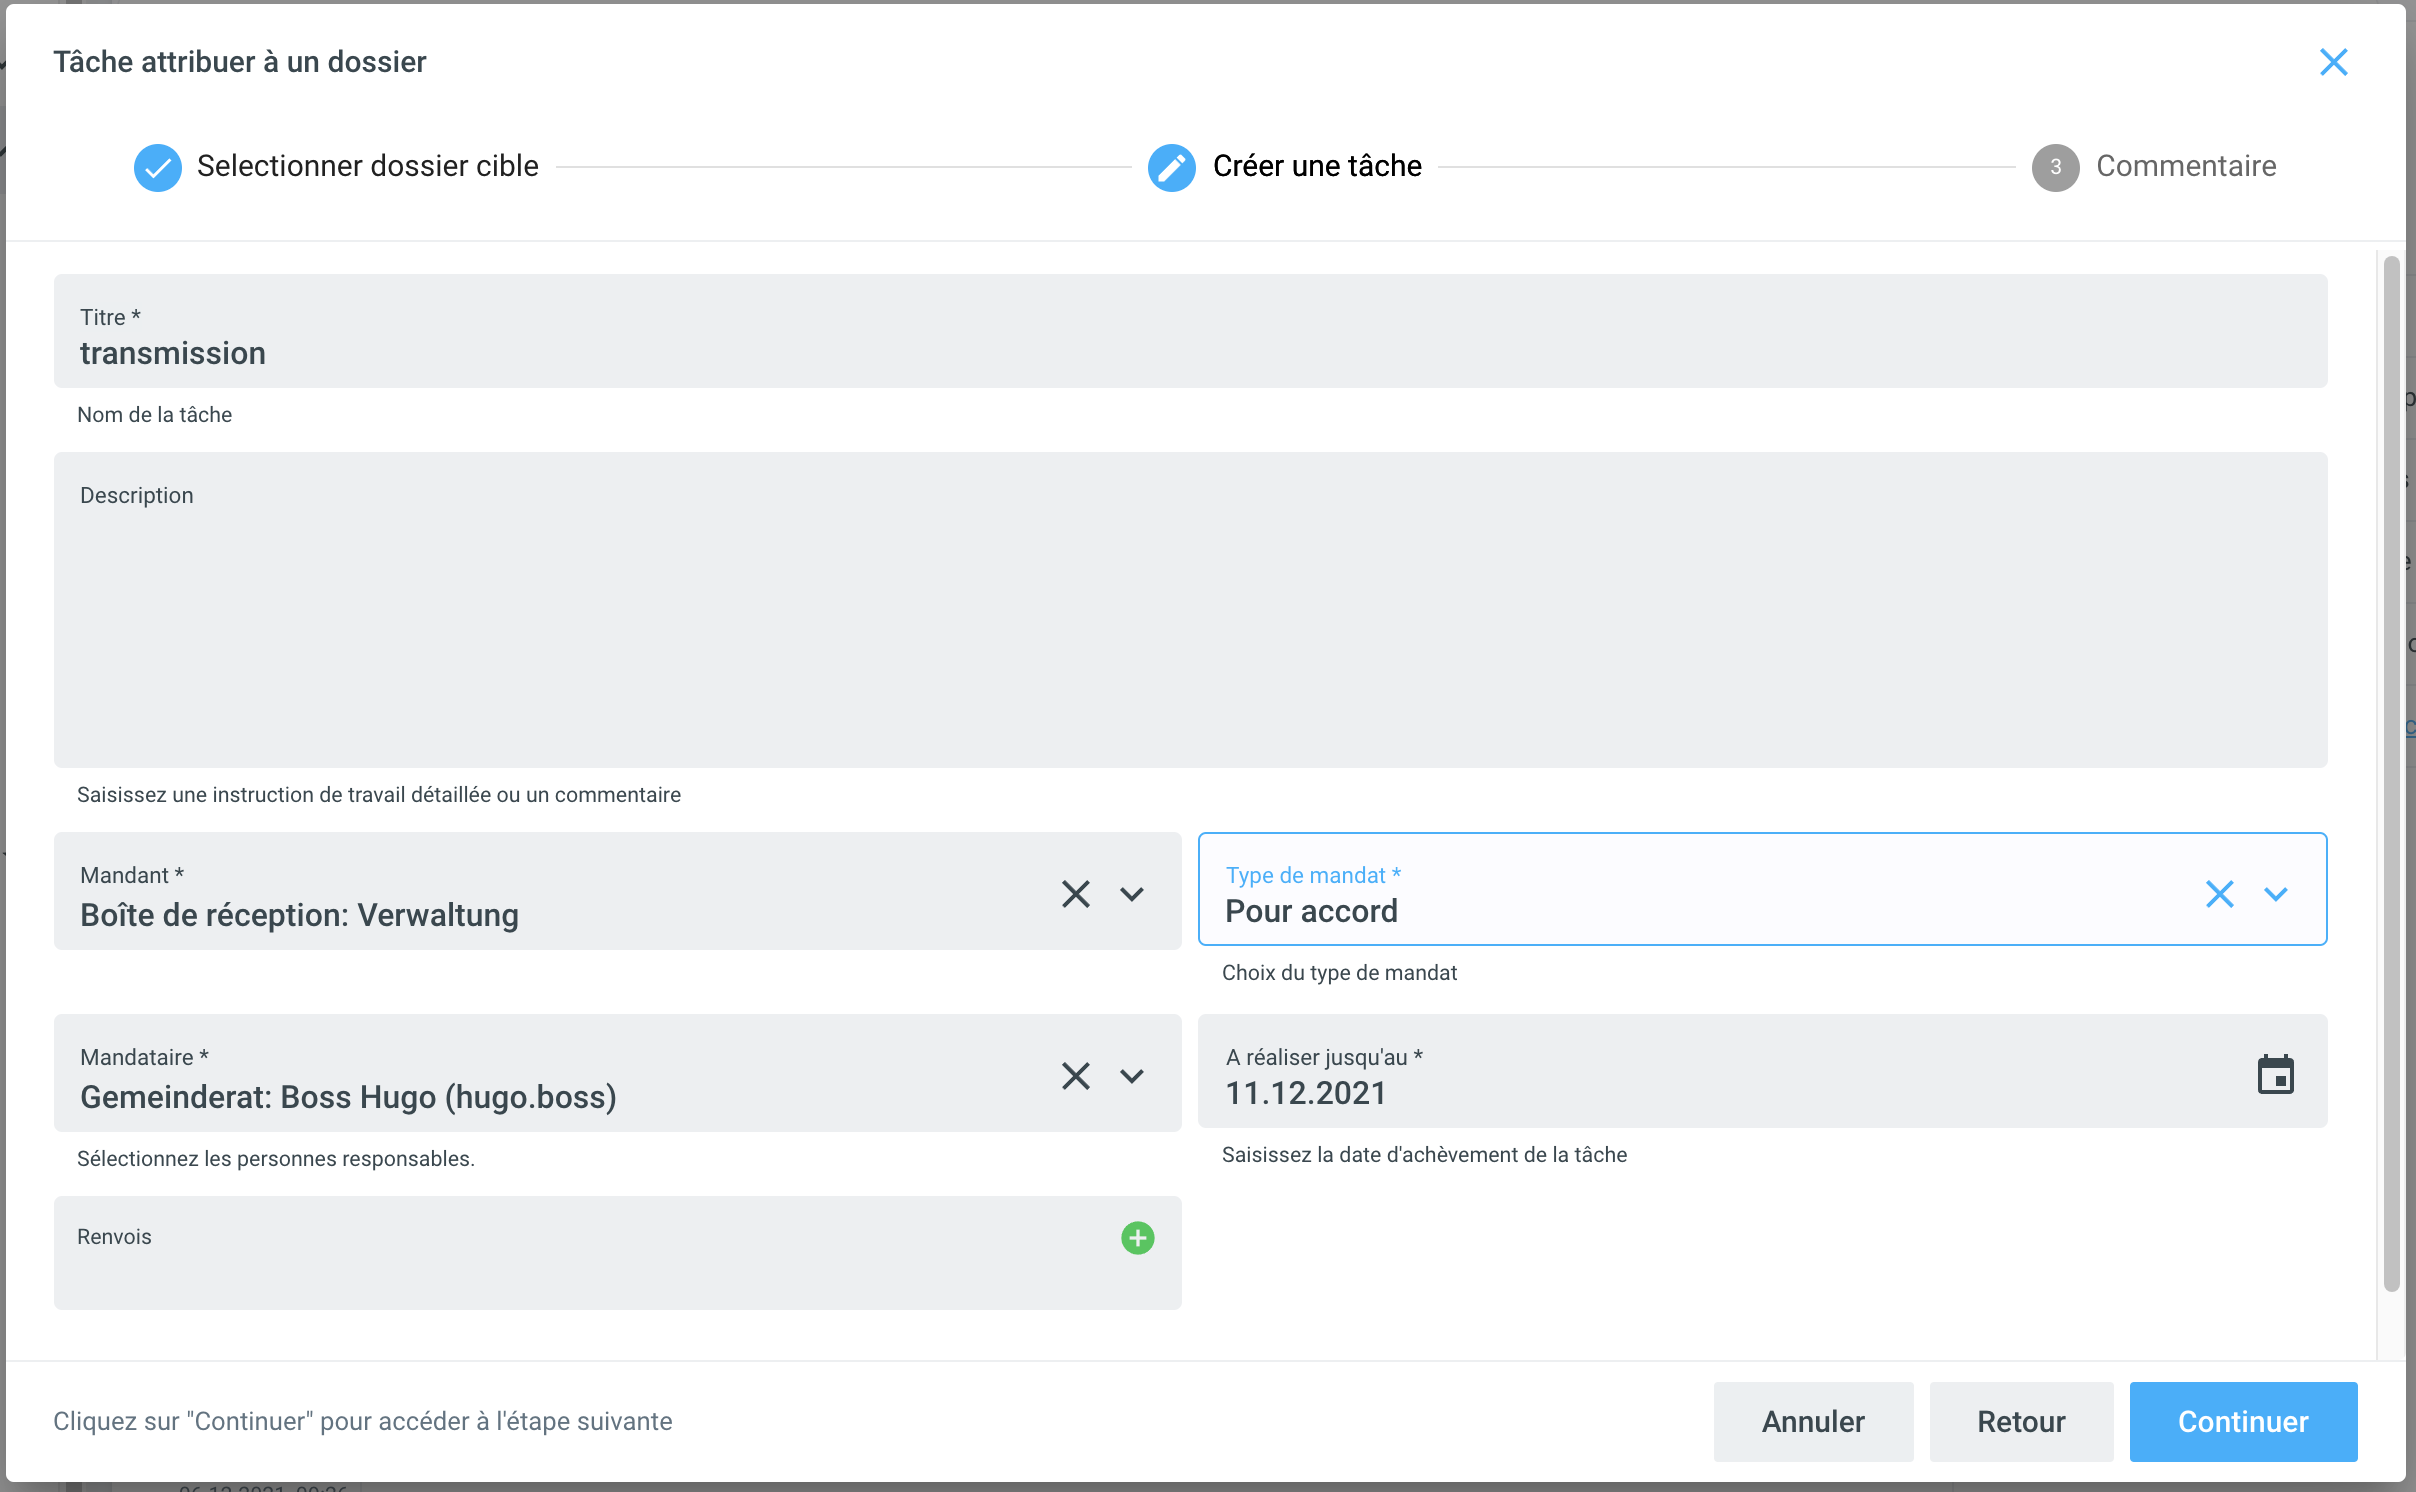Click the green plus icon in Renvois
Image resolution: width=2416 pixels, height=1492 pixels.
1137,1238
